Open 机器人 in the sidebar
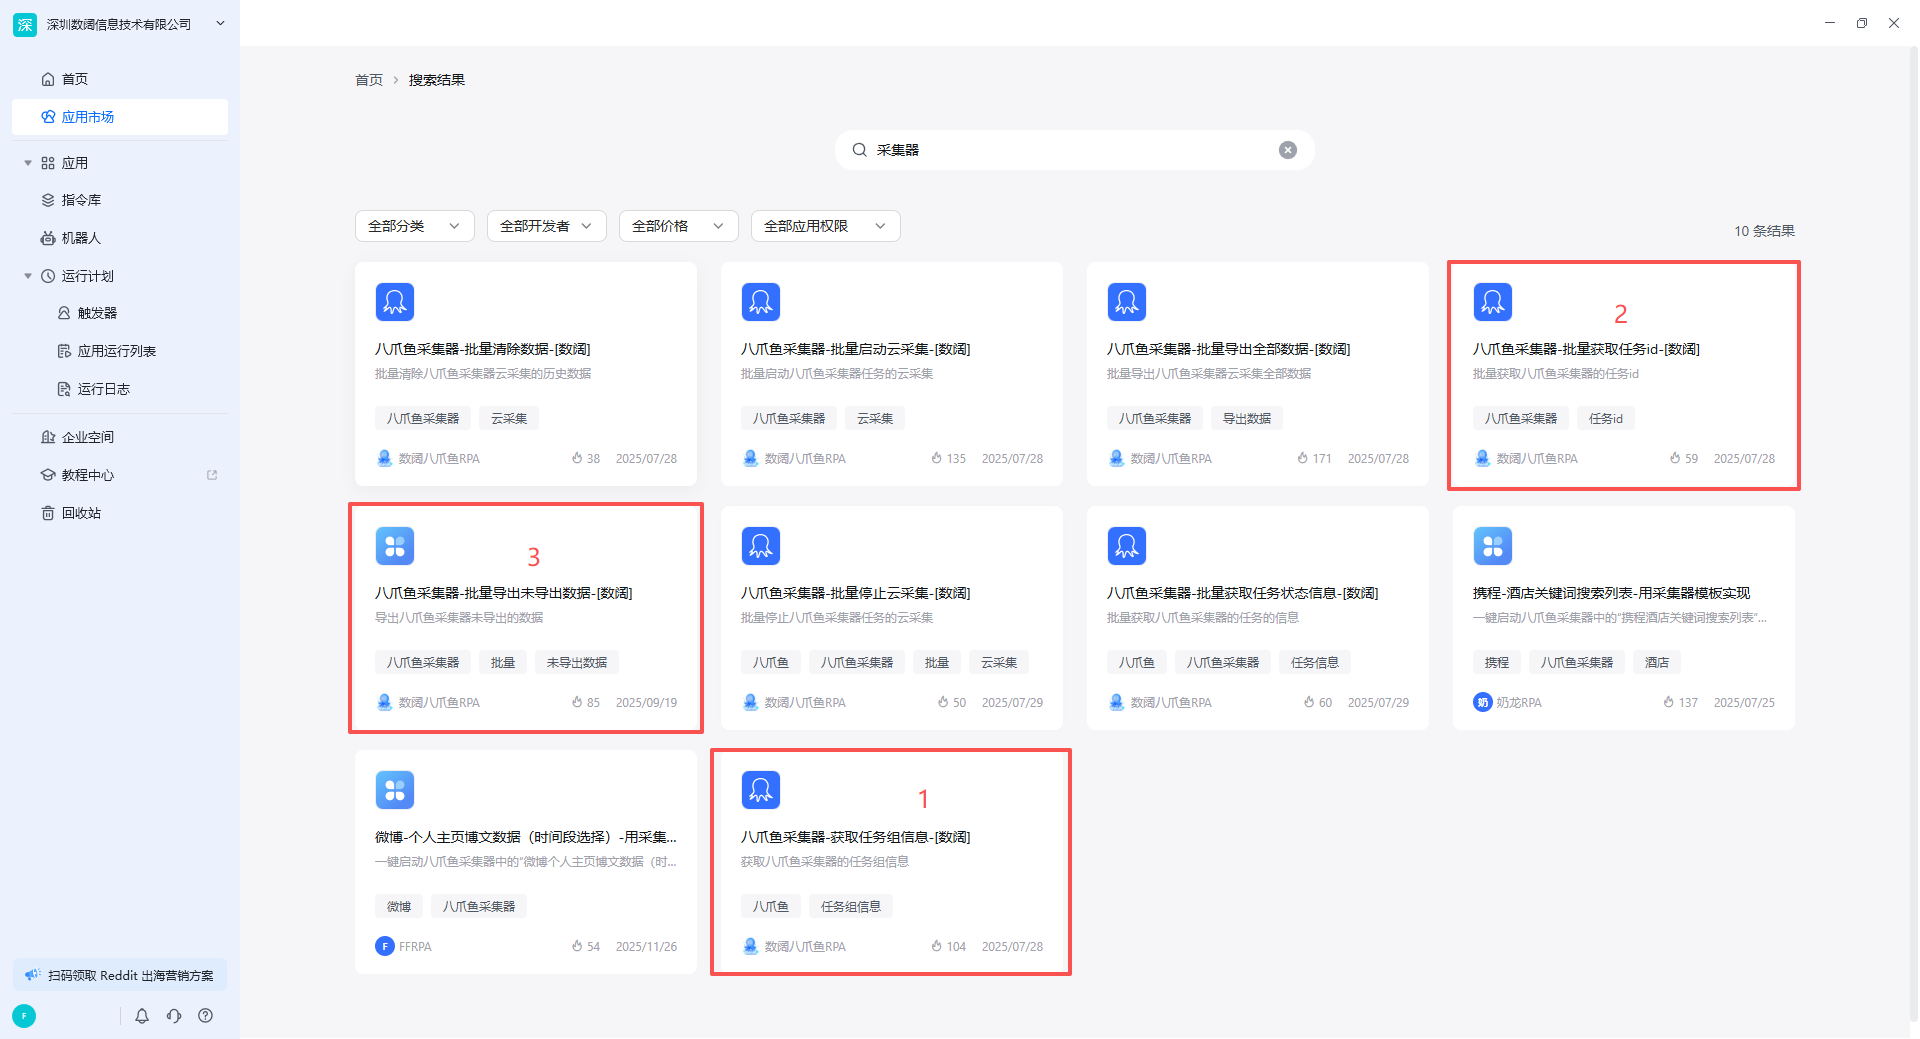1920x1039 pixels. coord(120,238)
